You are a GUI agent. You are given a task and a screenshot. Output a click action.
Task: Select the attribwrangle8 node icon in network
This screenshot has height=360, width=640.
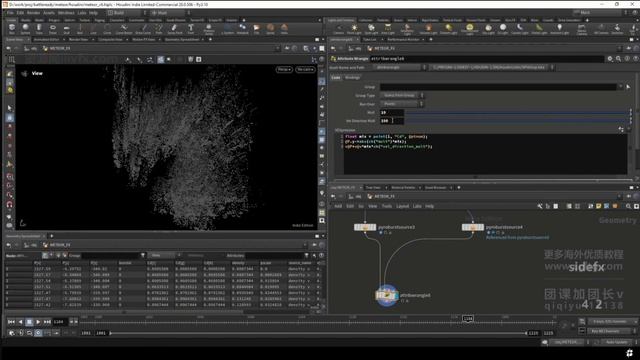tap(386, 295)
